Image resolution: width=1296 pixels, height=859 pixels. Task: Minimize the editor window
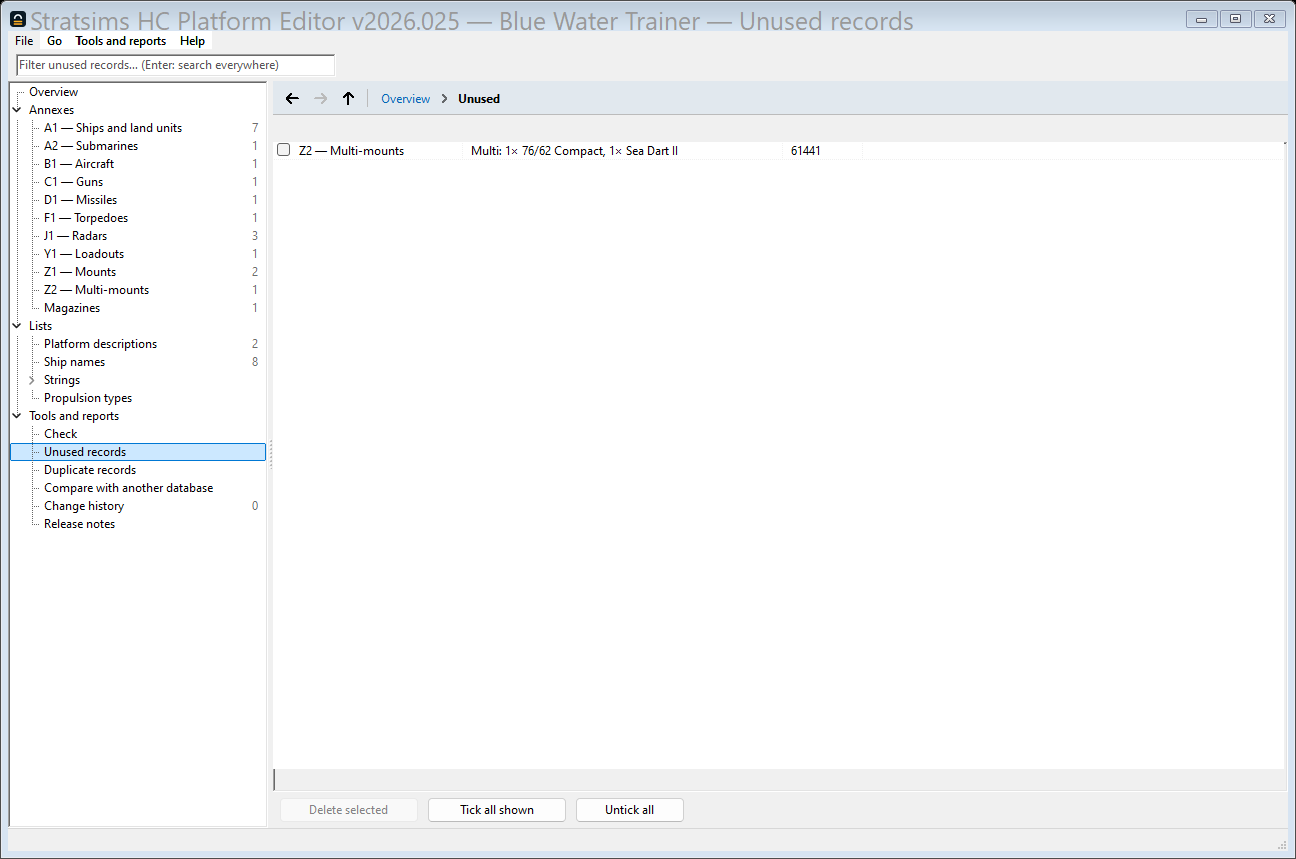pyautogui.click(x=1200, y=18)
